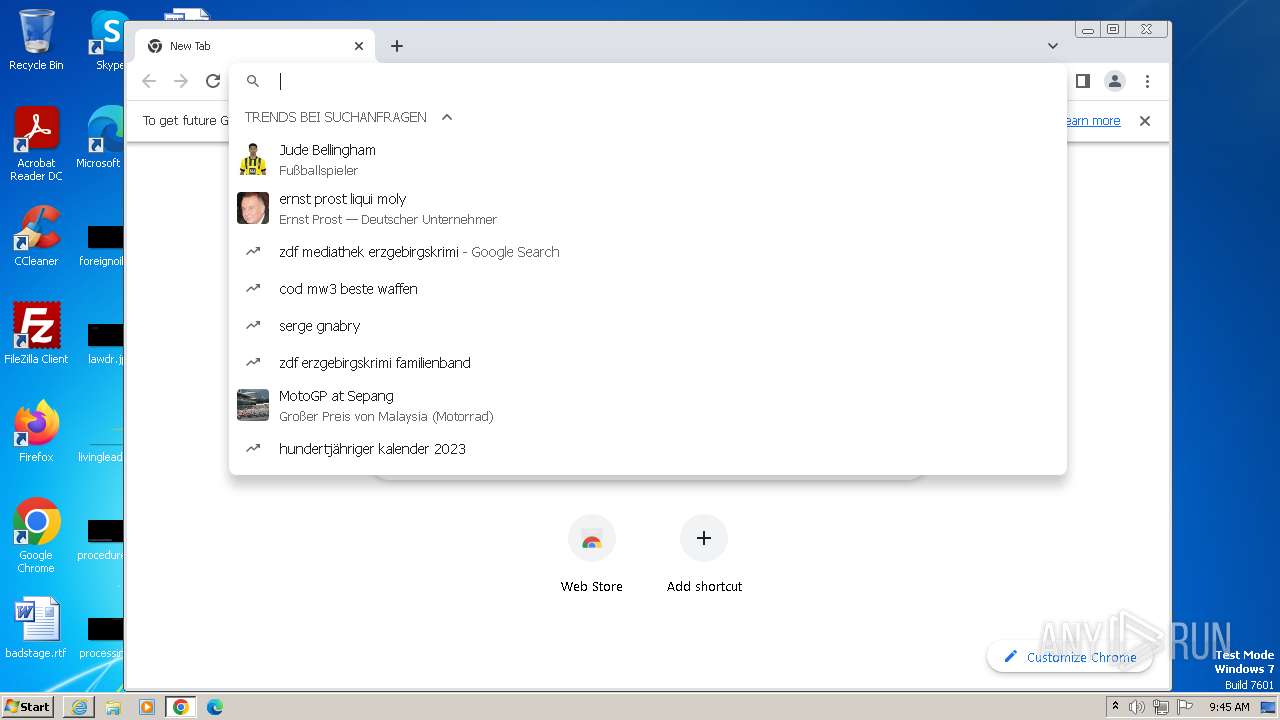Select the cod mw3 beste waffen suggestion
Image resolution: width=1280 pixels, height=720 pixels.
pos(648,289)
